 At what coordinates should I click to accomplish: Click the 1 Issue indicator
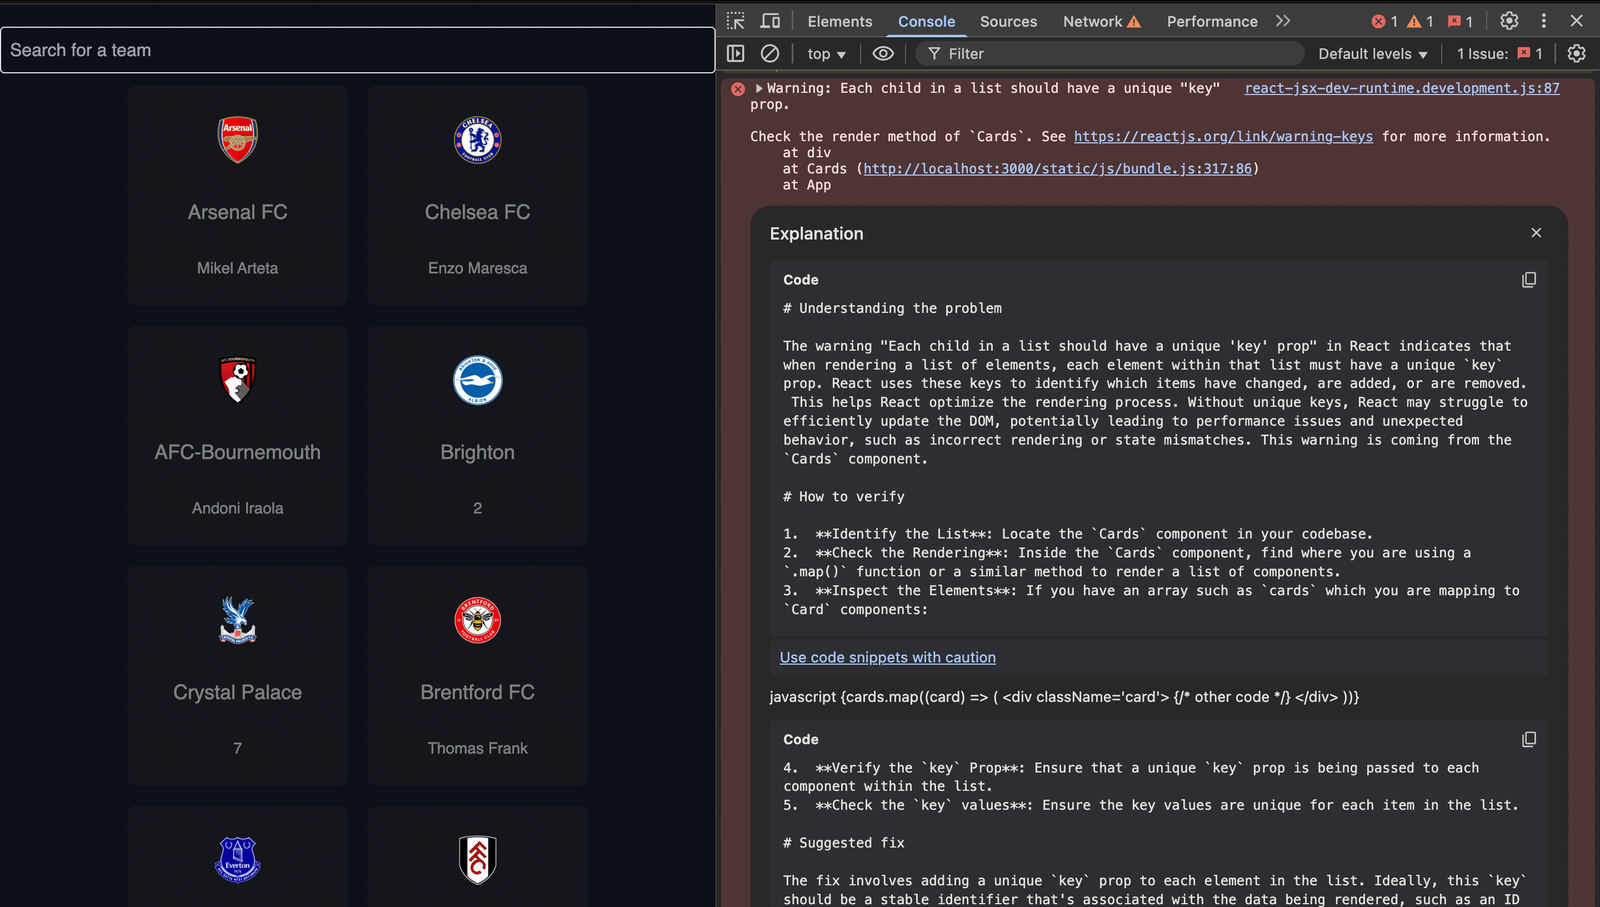pyautogui.click(x=1499, y=54)
